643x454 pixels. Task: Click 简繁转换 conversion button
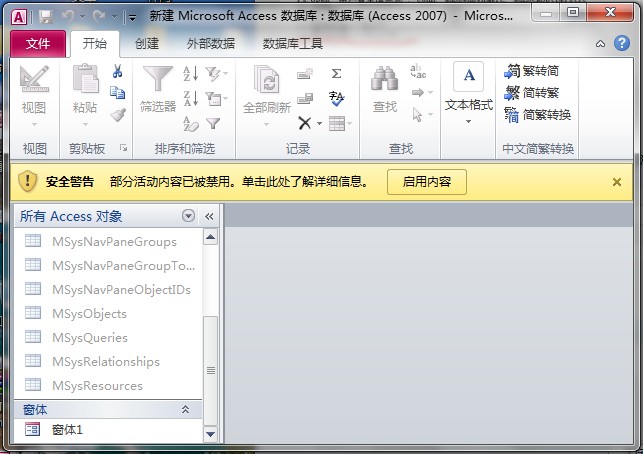[538, 115]
